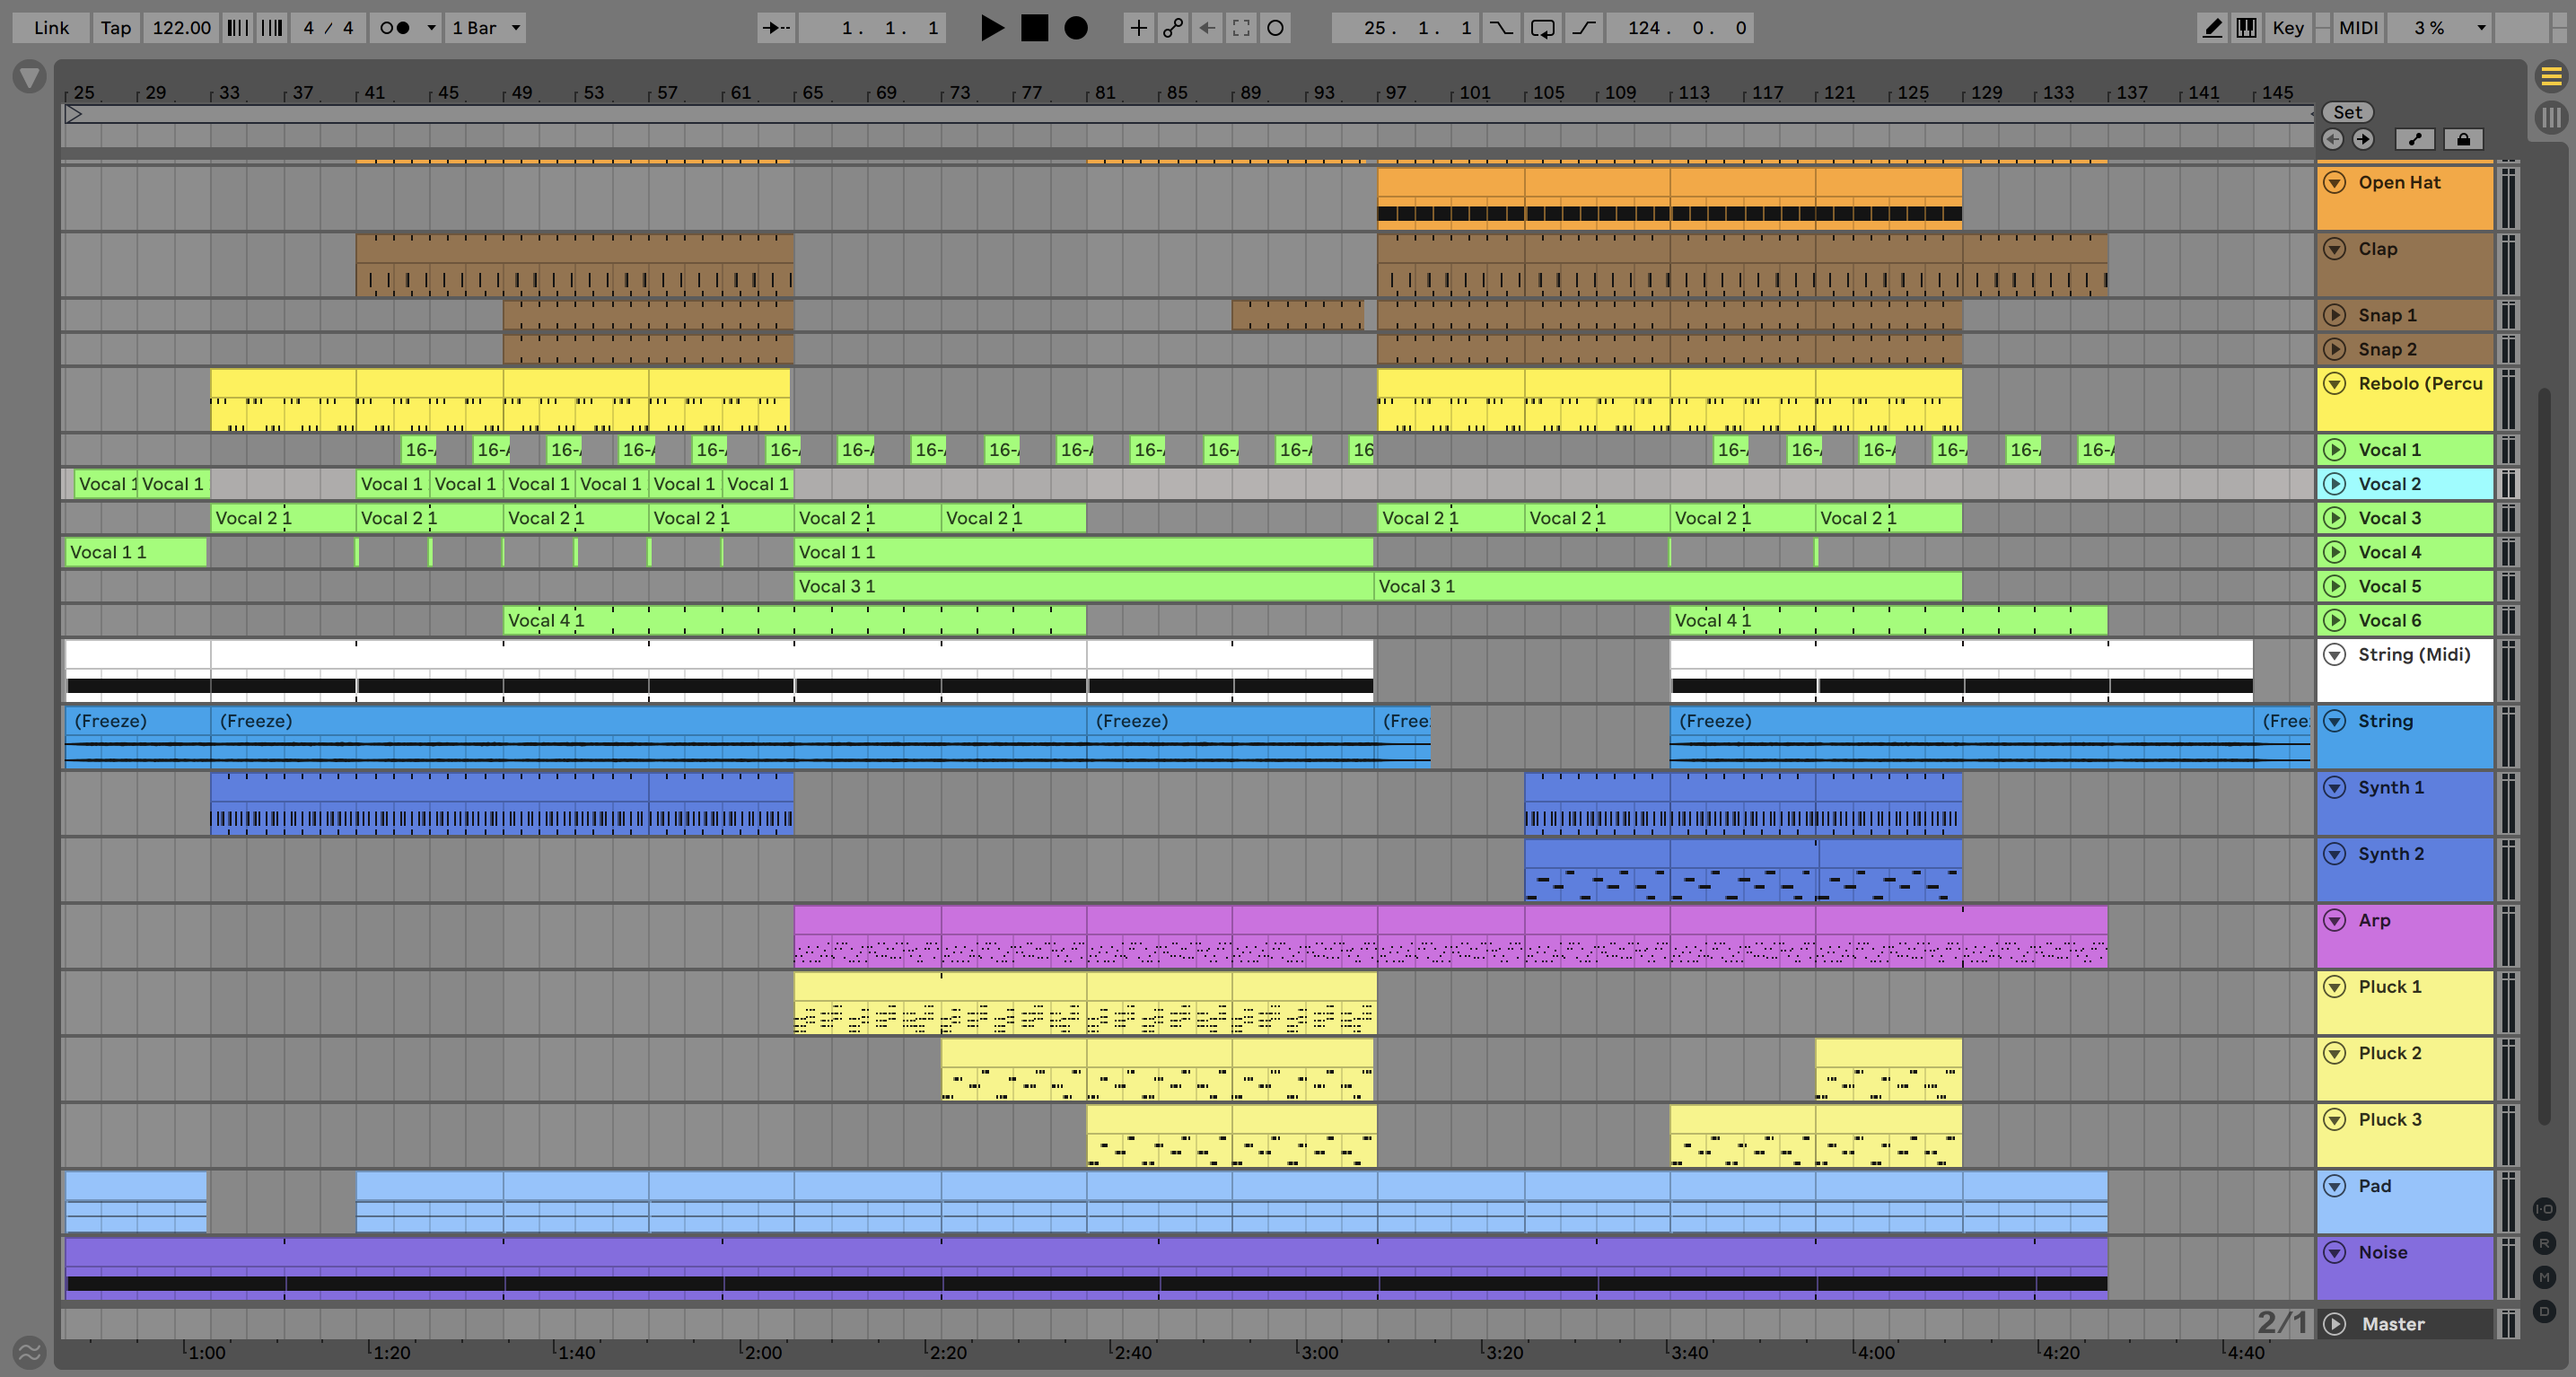Click the Capture MIDI bracket icon
Image resolution: width=2576 pixels, height=1377 pixels.
[x=1241, y=28]
